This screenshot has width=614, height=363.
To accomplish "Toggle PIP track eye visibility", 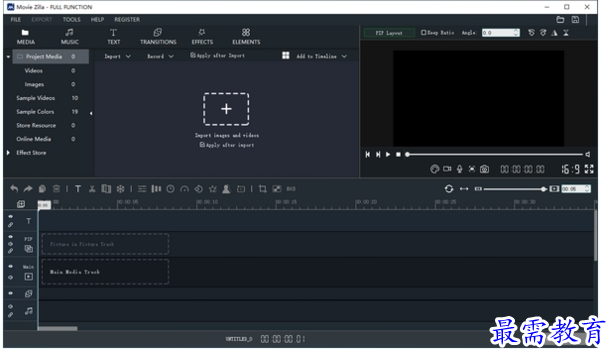I will [x=11, y=237].
